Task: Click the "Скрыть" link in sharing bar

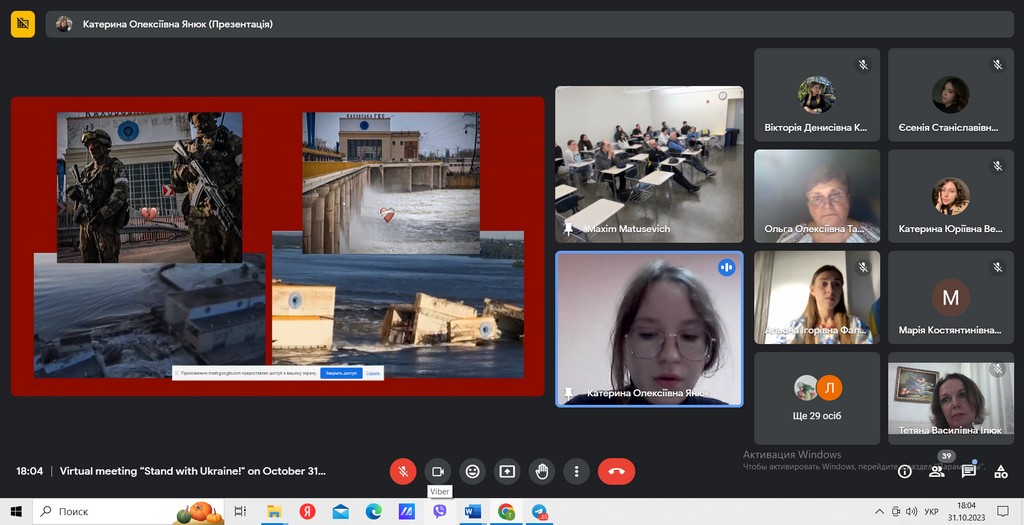Action: (373, 373)
